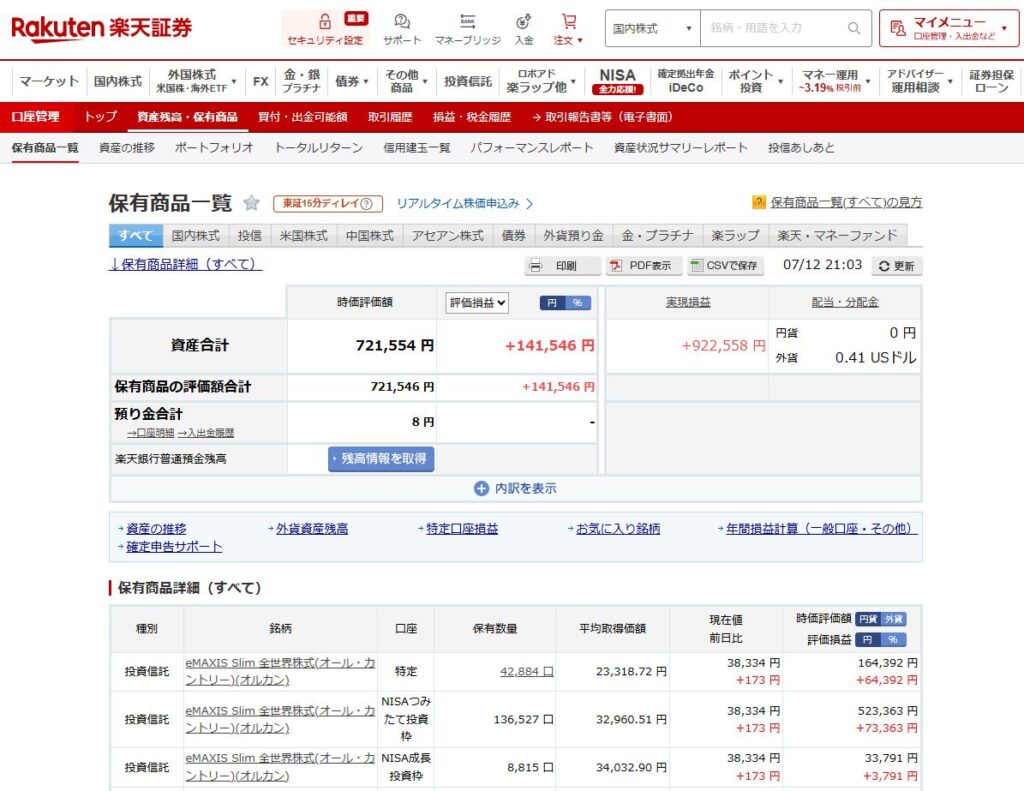Jump to ↓保有商品詳細（すべて） link

tap(185, 265)
